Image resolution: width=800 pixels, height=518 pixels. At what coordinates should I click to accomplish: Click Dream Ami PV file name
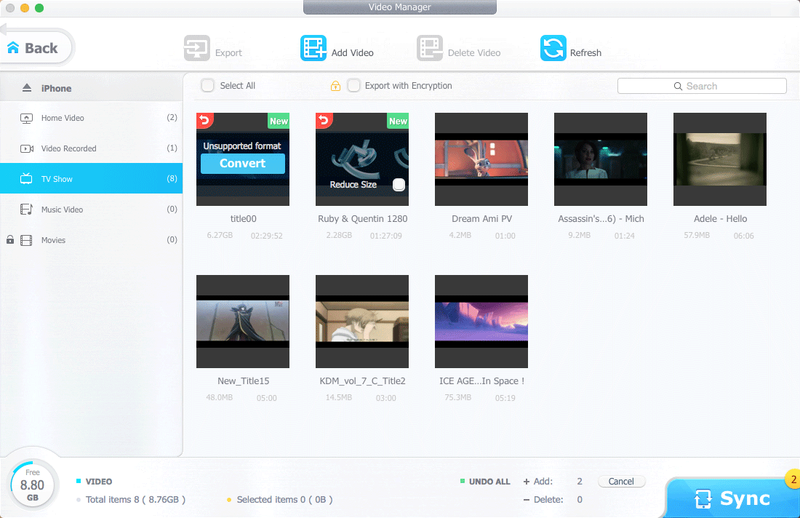[x=481, y=218]
